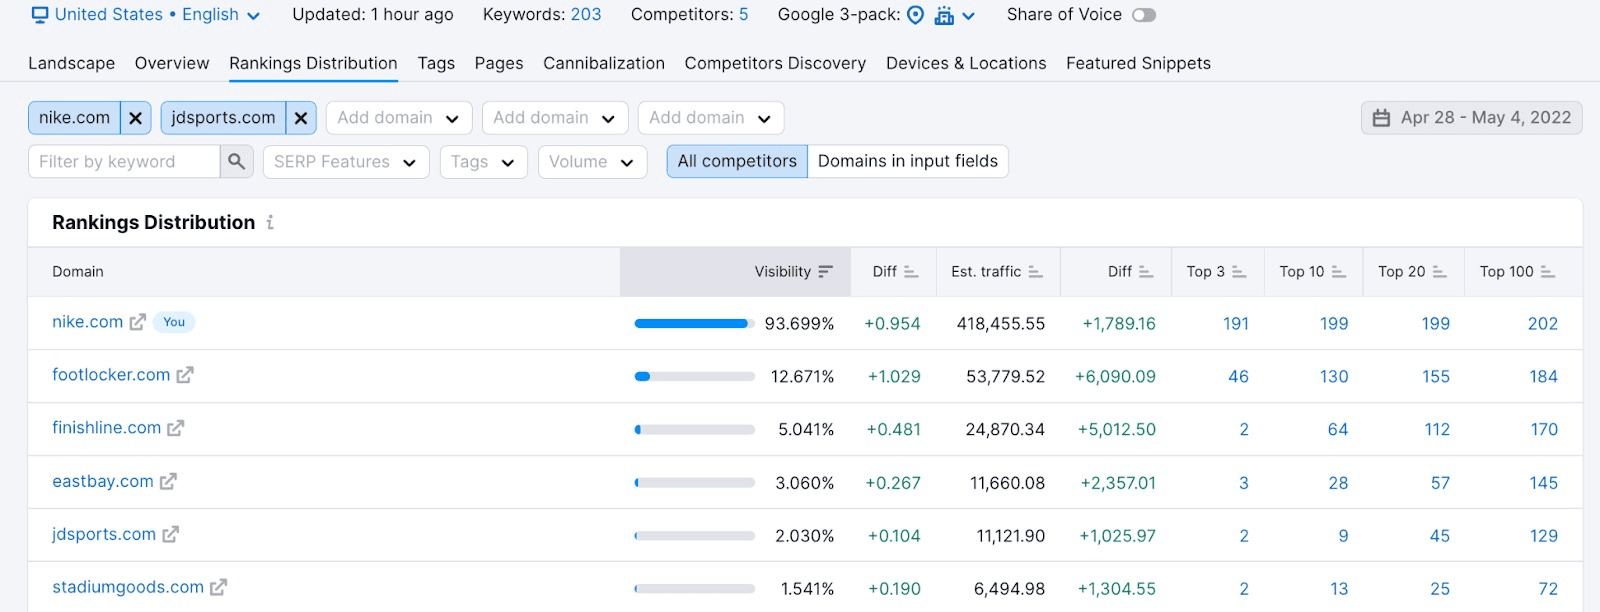Click Keywords count 203 link
The width and height of the screenshot is (1600, 612).
[586, 15]
